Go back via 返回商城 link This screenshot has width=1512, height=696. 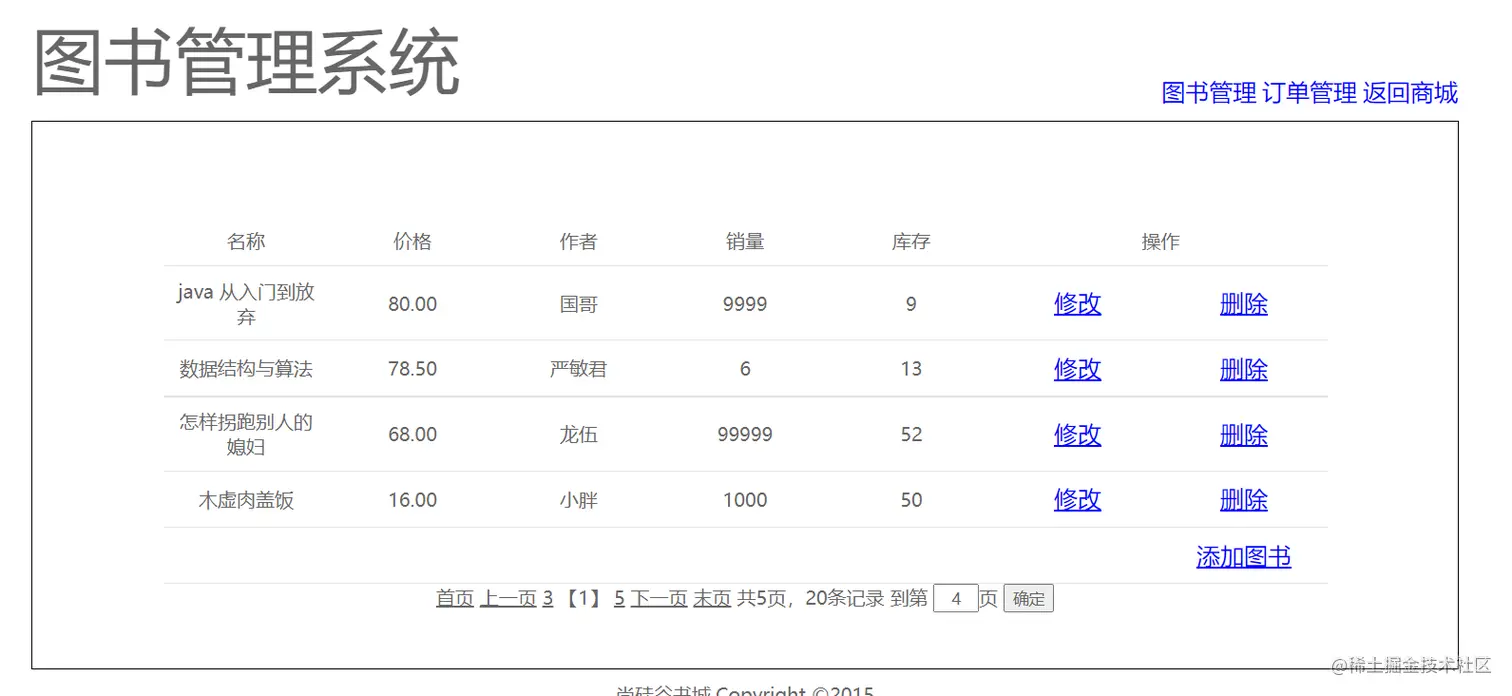(1410, 93)
